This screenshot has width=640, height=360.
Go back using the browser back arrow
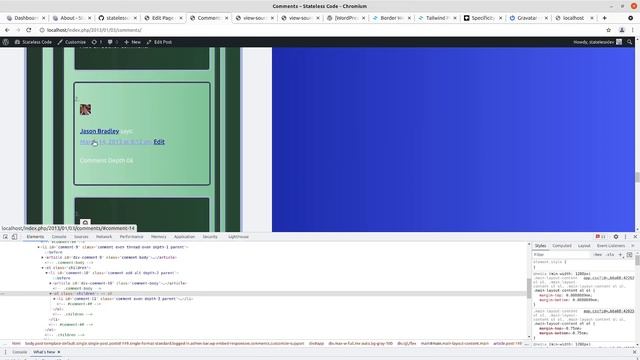pos(7,30)
